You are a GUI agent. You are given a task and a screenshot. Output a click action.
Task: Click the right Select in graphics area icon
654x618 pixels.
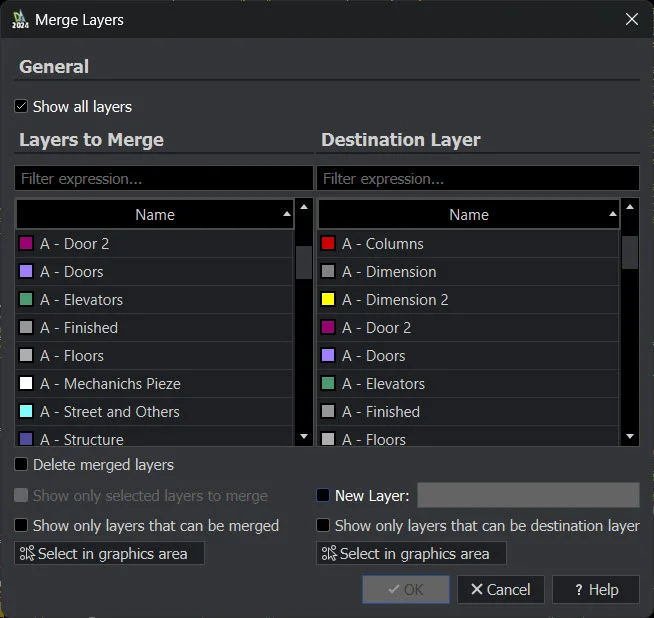pos(329,554)
